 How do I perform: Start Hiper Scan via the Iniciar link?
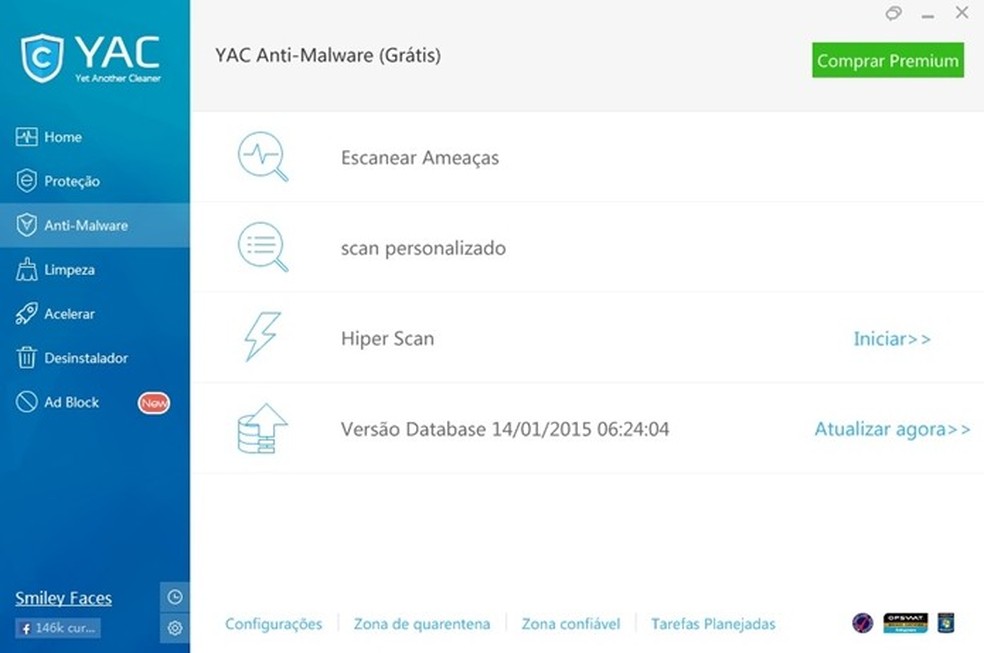pyautogui.click(x=891, y=338)
